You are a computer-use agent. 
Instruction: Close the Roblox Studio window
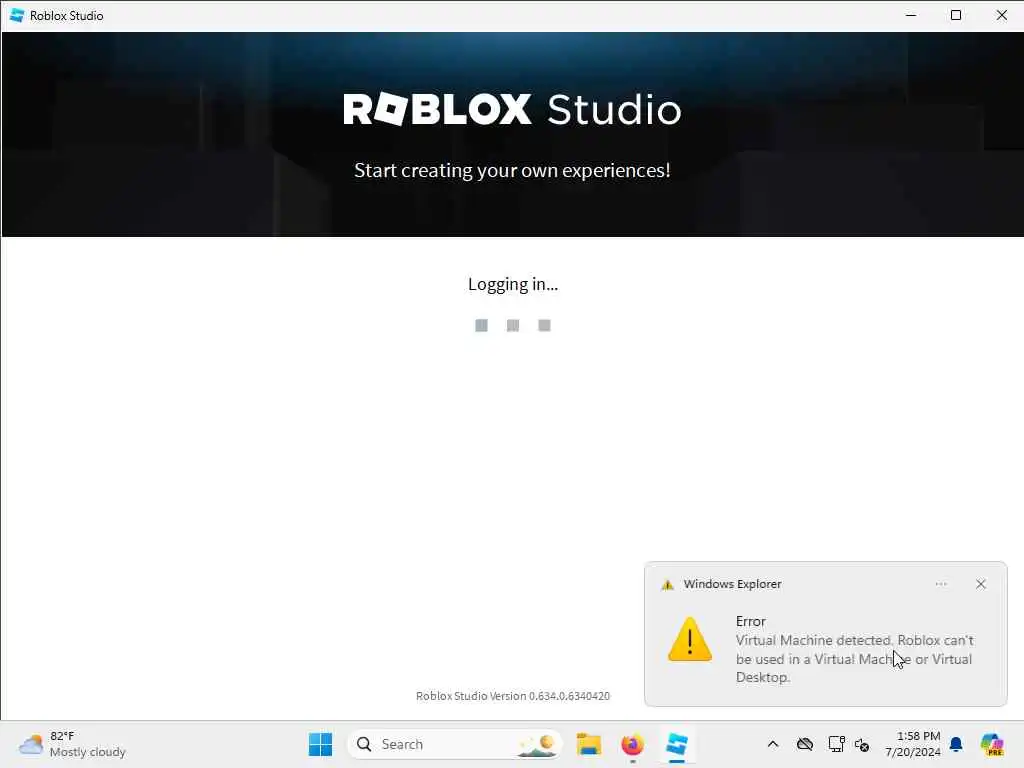pos(1001,15)
